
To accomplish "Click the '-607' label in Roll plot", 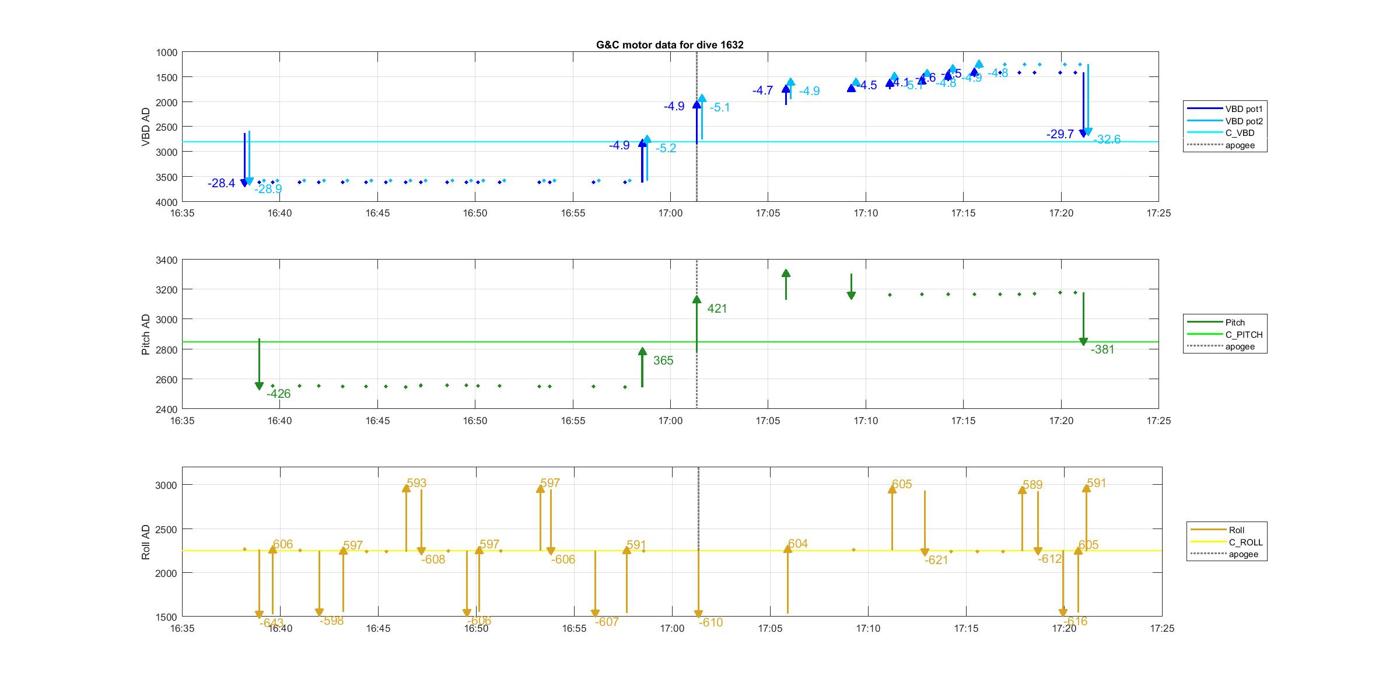I will pos(607,622).
